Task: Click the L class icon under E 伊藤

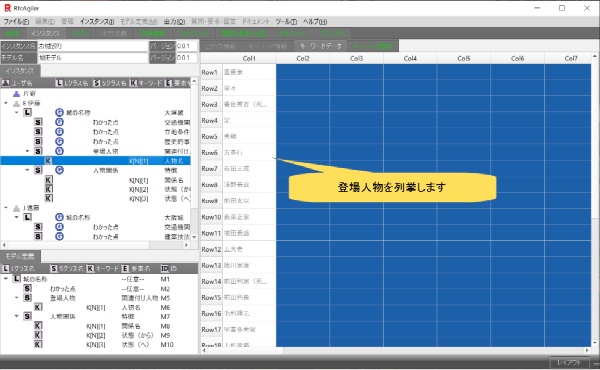Action: coord(27,112)
